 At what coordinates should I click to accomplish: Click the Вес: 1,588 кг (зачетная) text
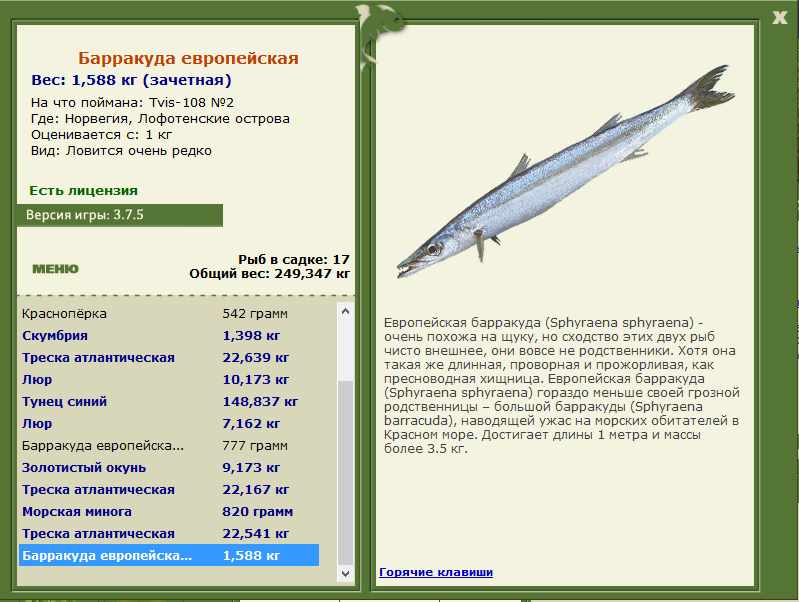point(131,80)
